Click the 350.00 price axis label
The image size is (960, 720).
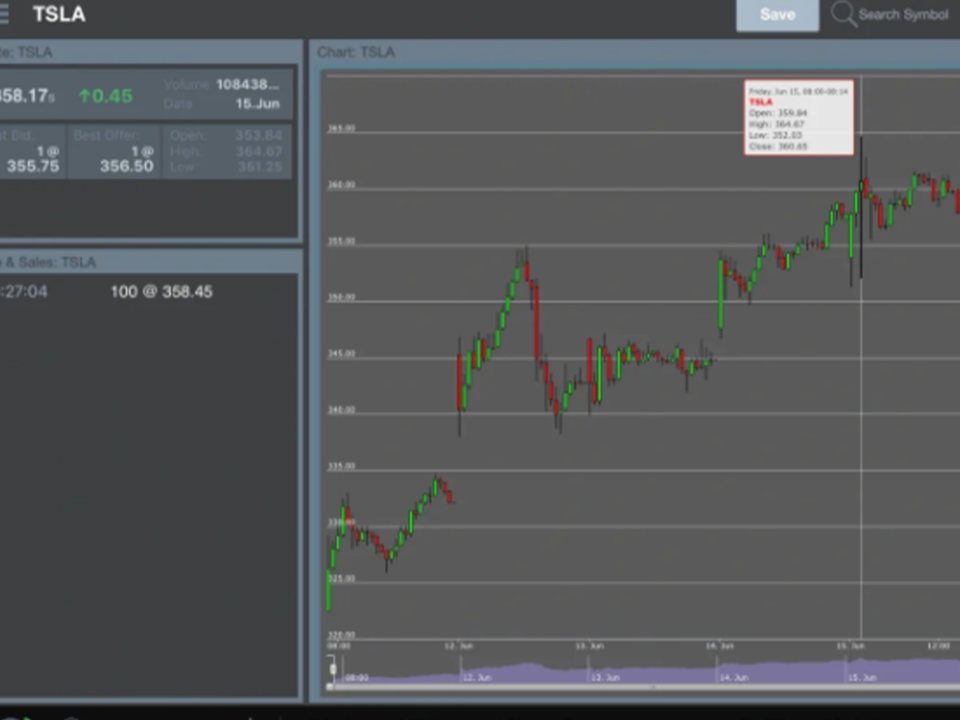pyautogui.click(x=341, y=298)
